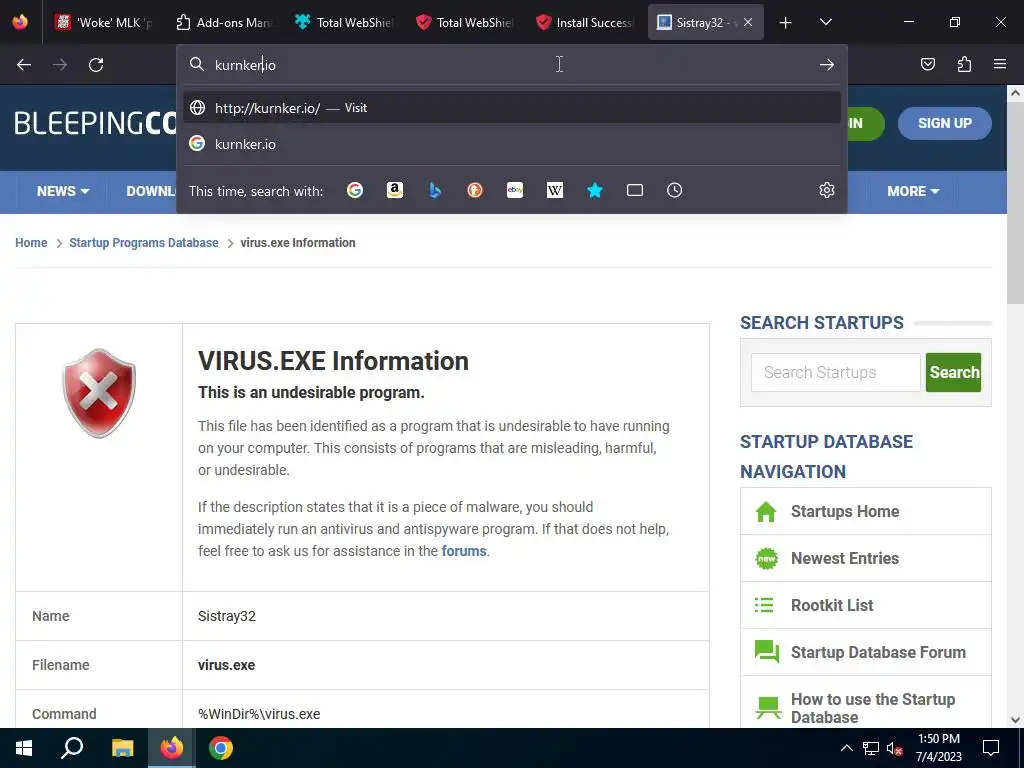Search this time with Amazon icon
The height and width of the screenshot is (768, 1024).
click(x=394, y=190)
